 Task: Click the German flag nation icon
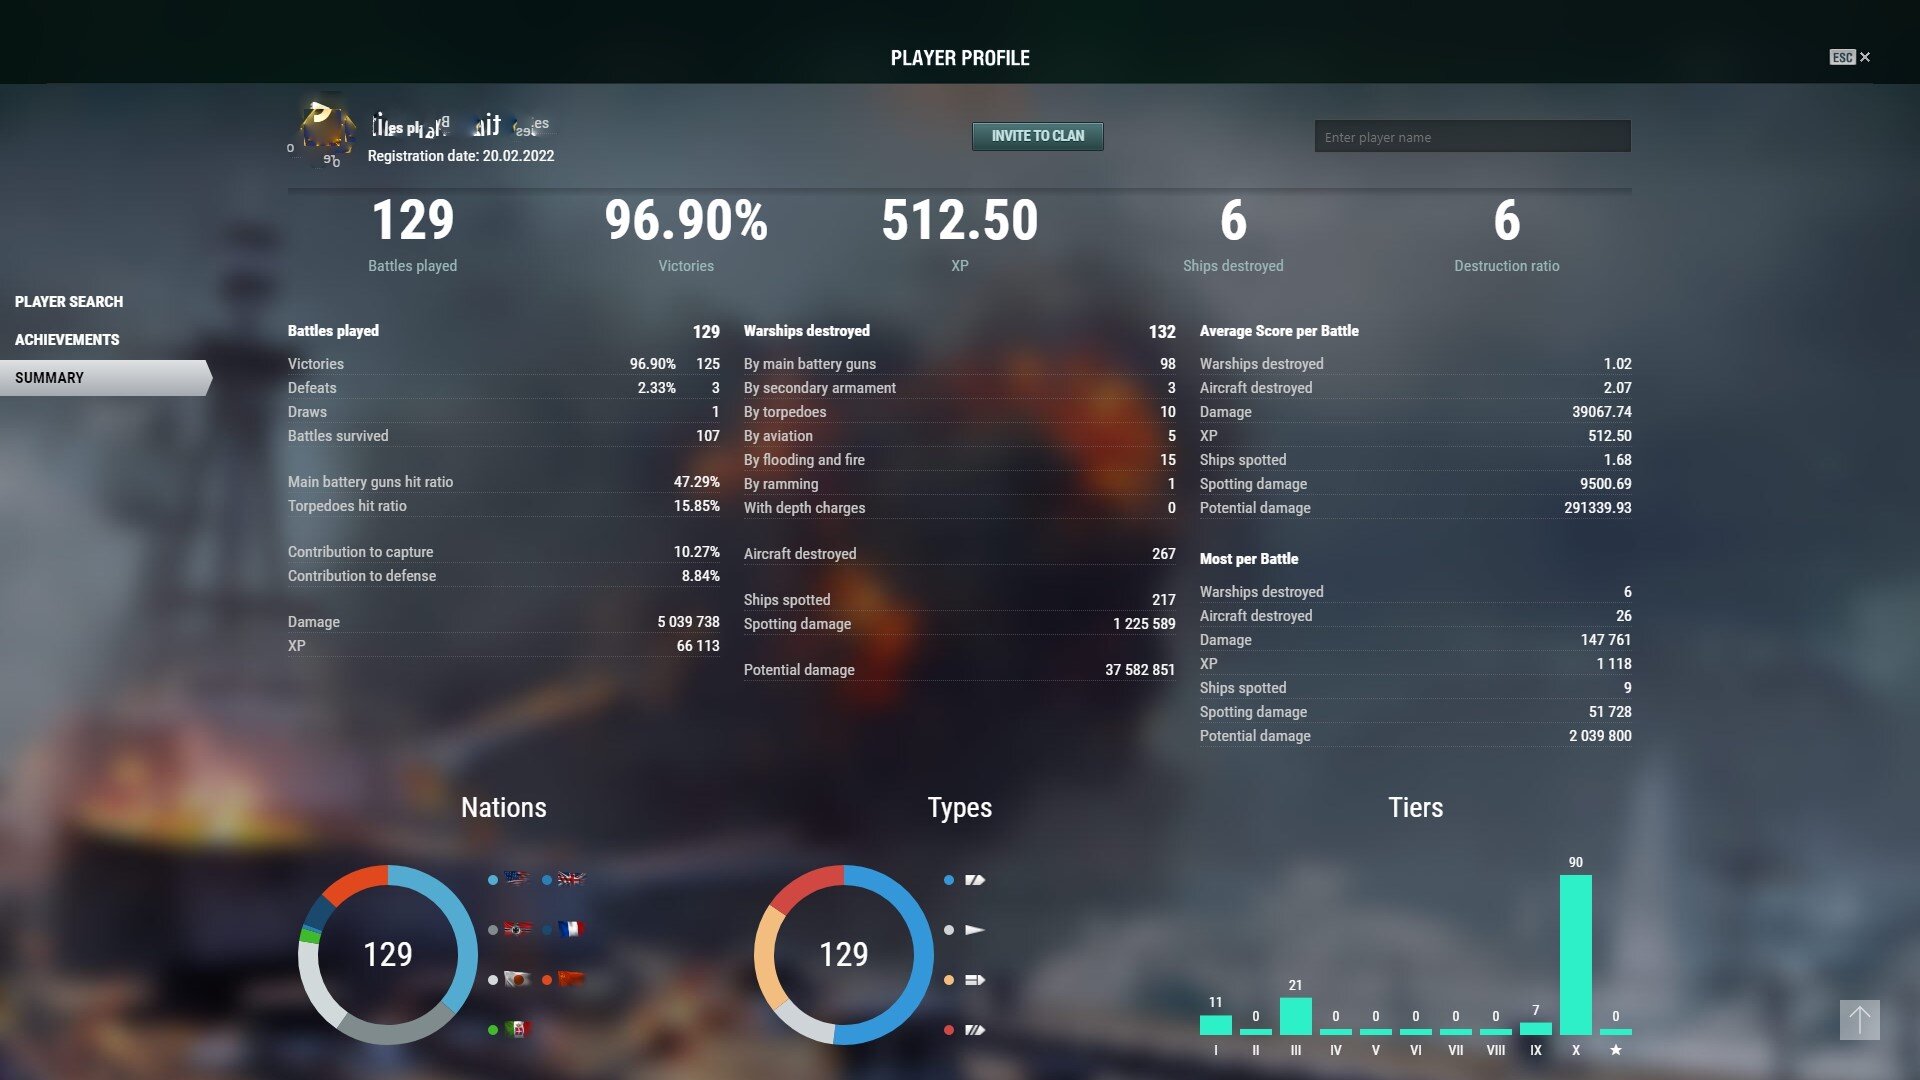(517, 929)
